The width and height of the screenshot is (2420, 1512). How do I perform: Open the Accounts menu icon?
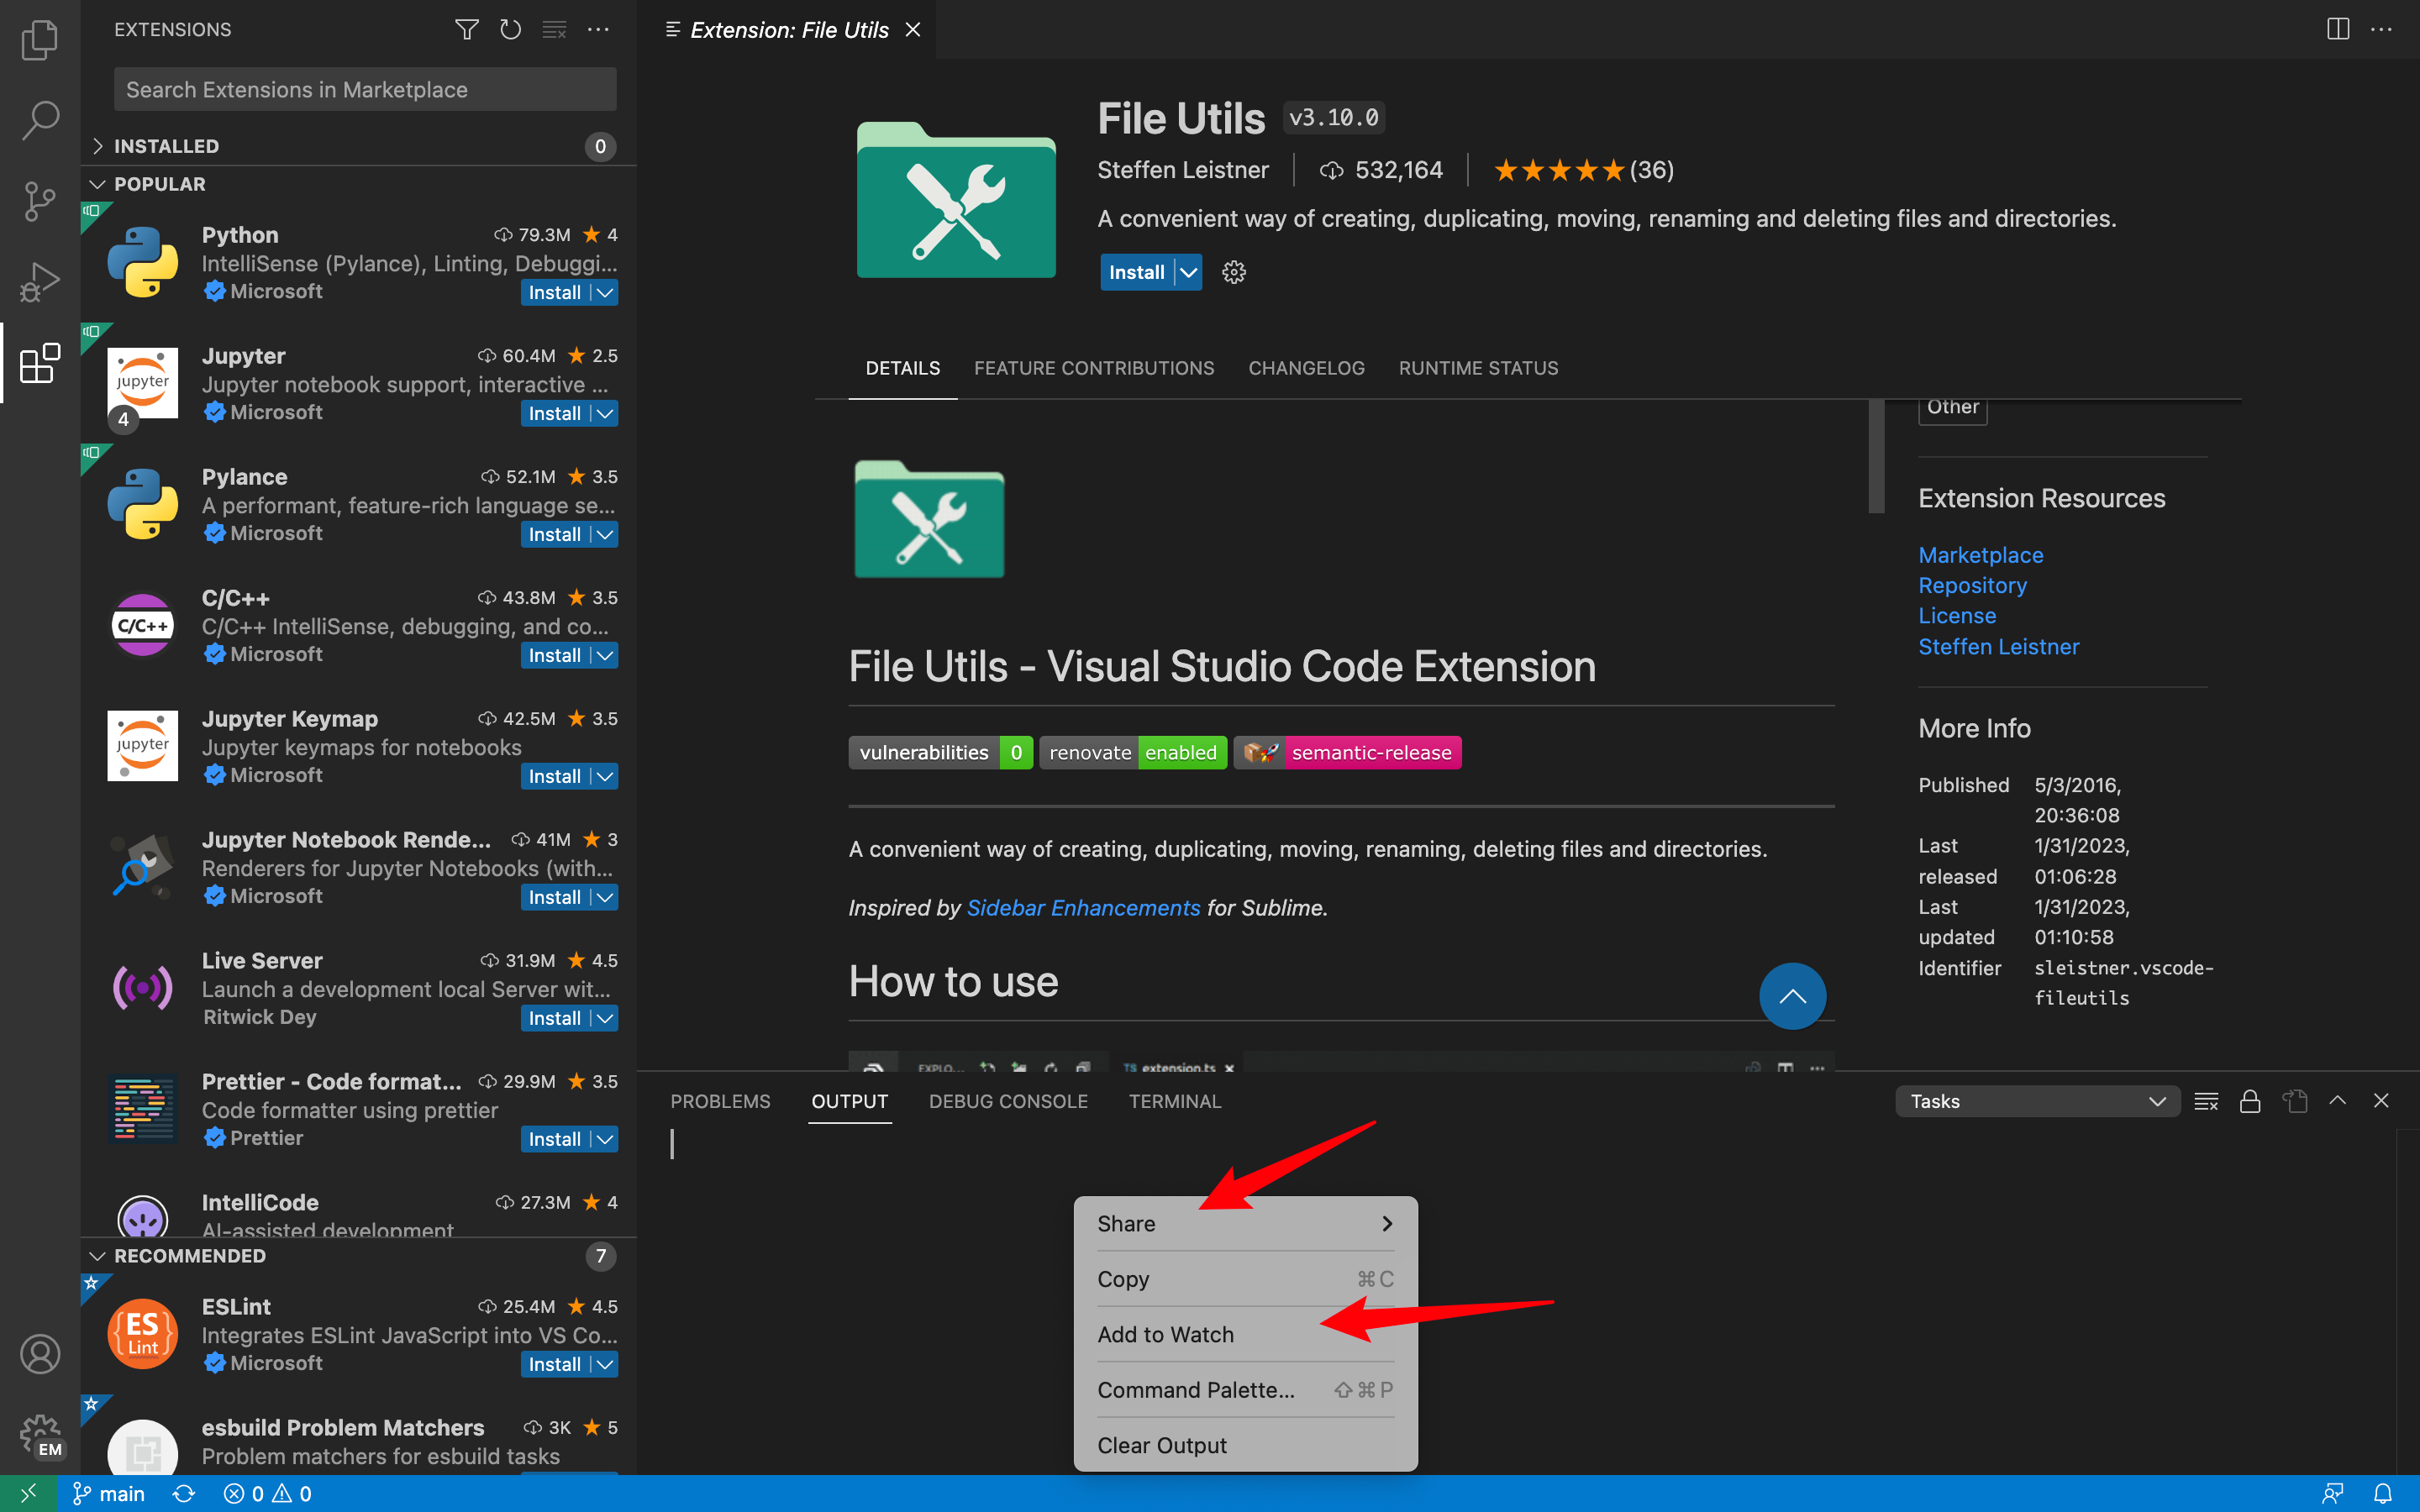pos(40,1354)
